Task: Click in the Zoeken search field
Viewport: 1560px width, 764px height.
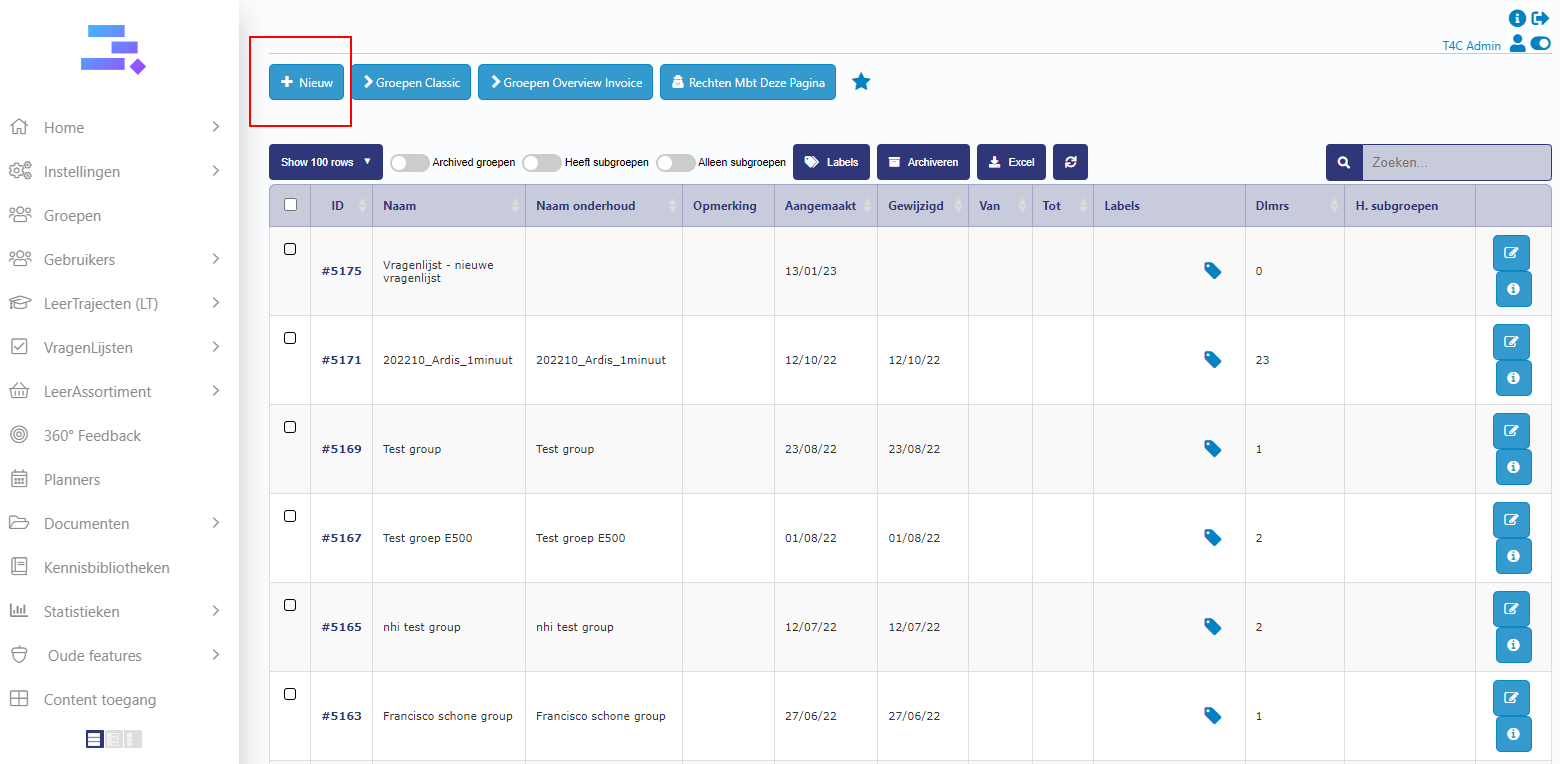Action: tap(1456, 162)
